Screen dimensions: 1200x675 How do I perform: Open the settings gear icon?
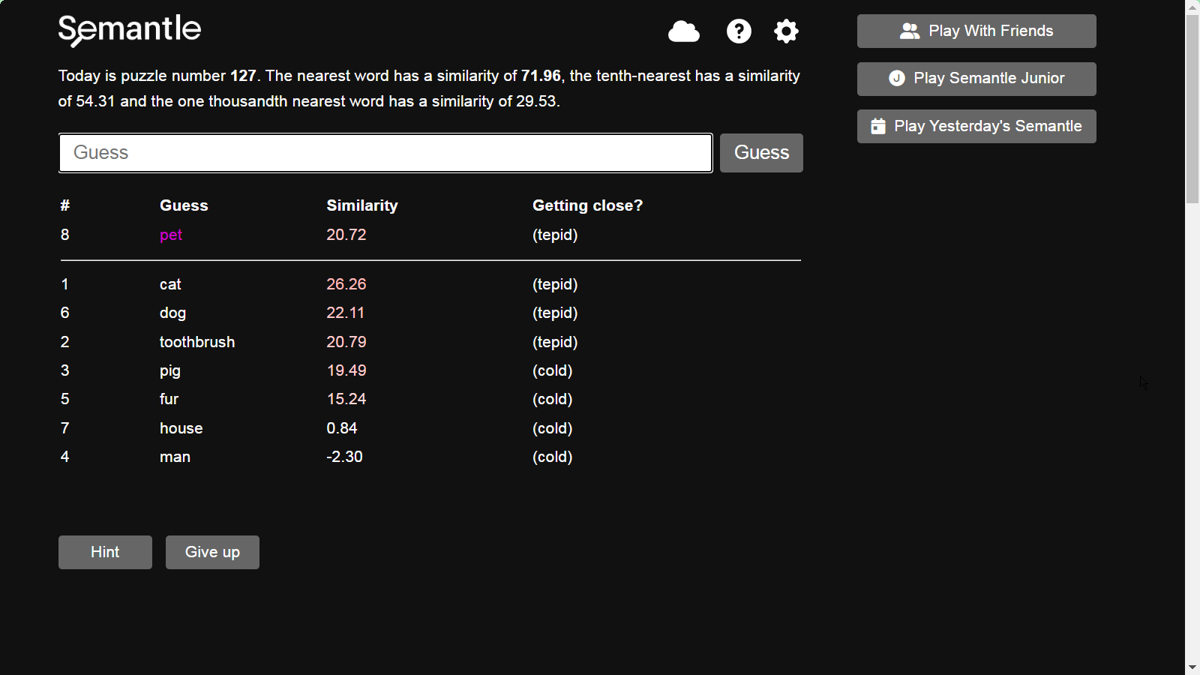[x=786, y=31]
